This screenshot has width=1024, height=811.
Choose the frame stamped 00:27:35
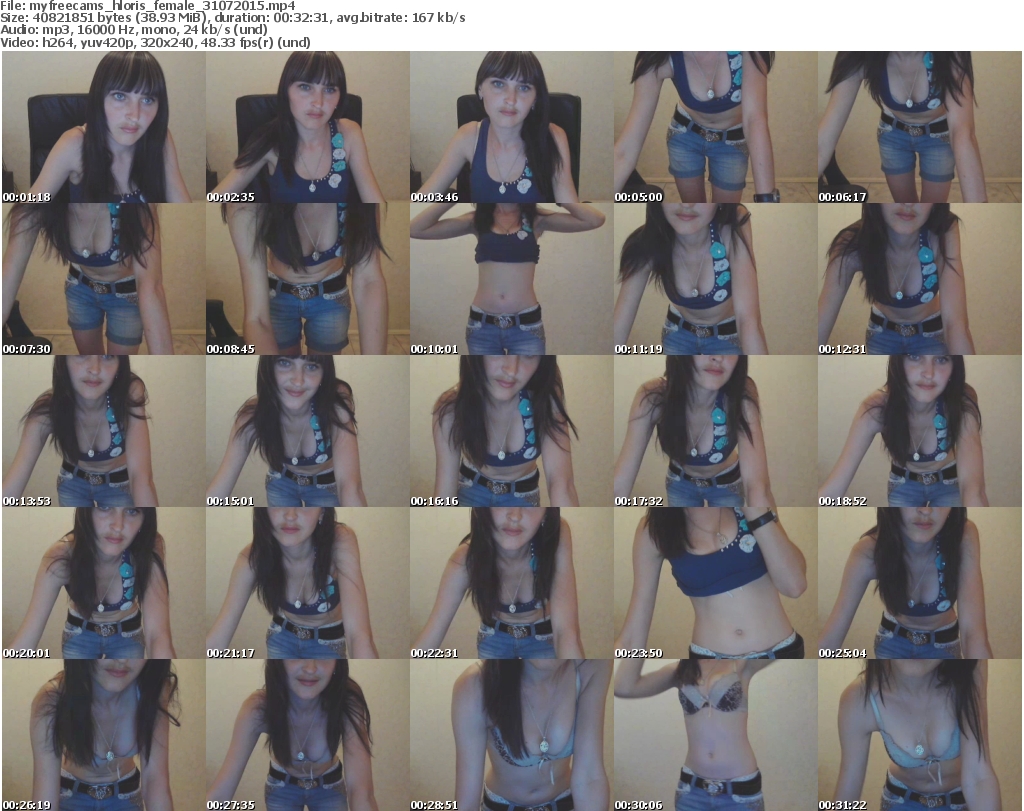click(x=308, y=735)
